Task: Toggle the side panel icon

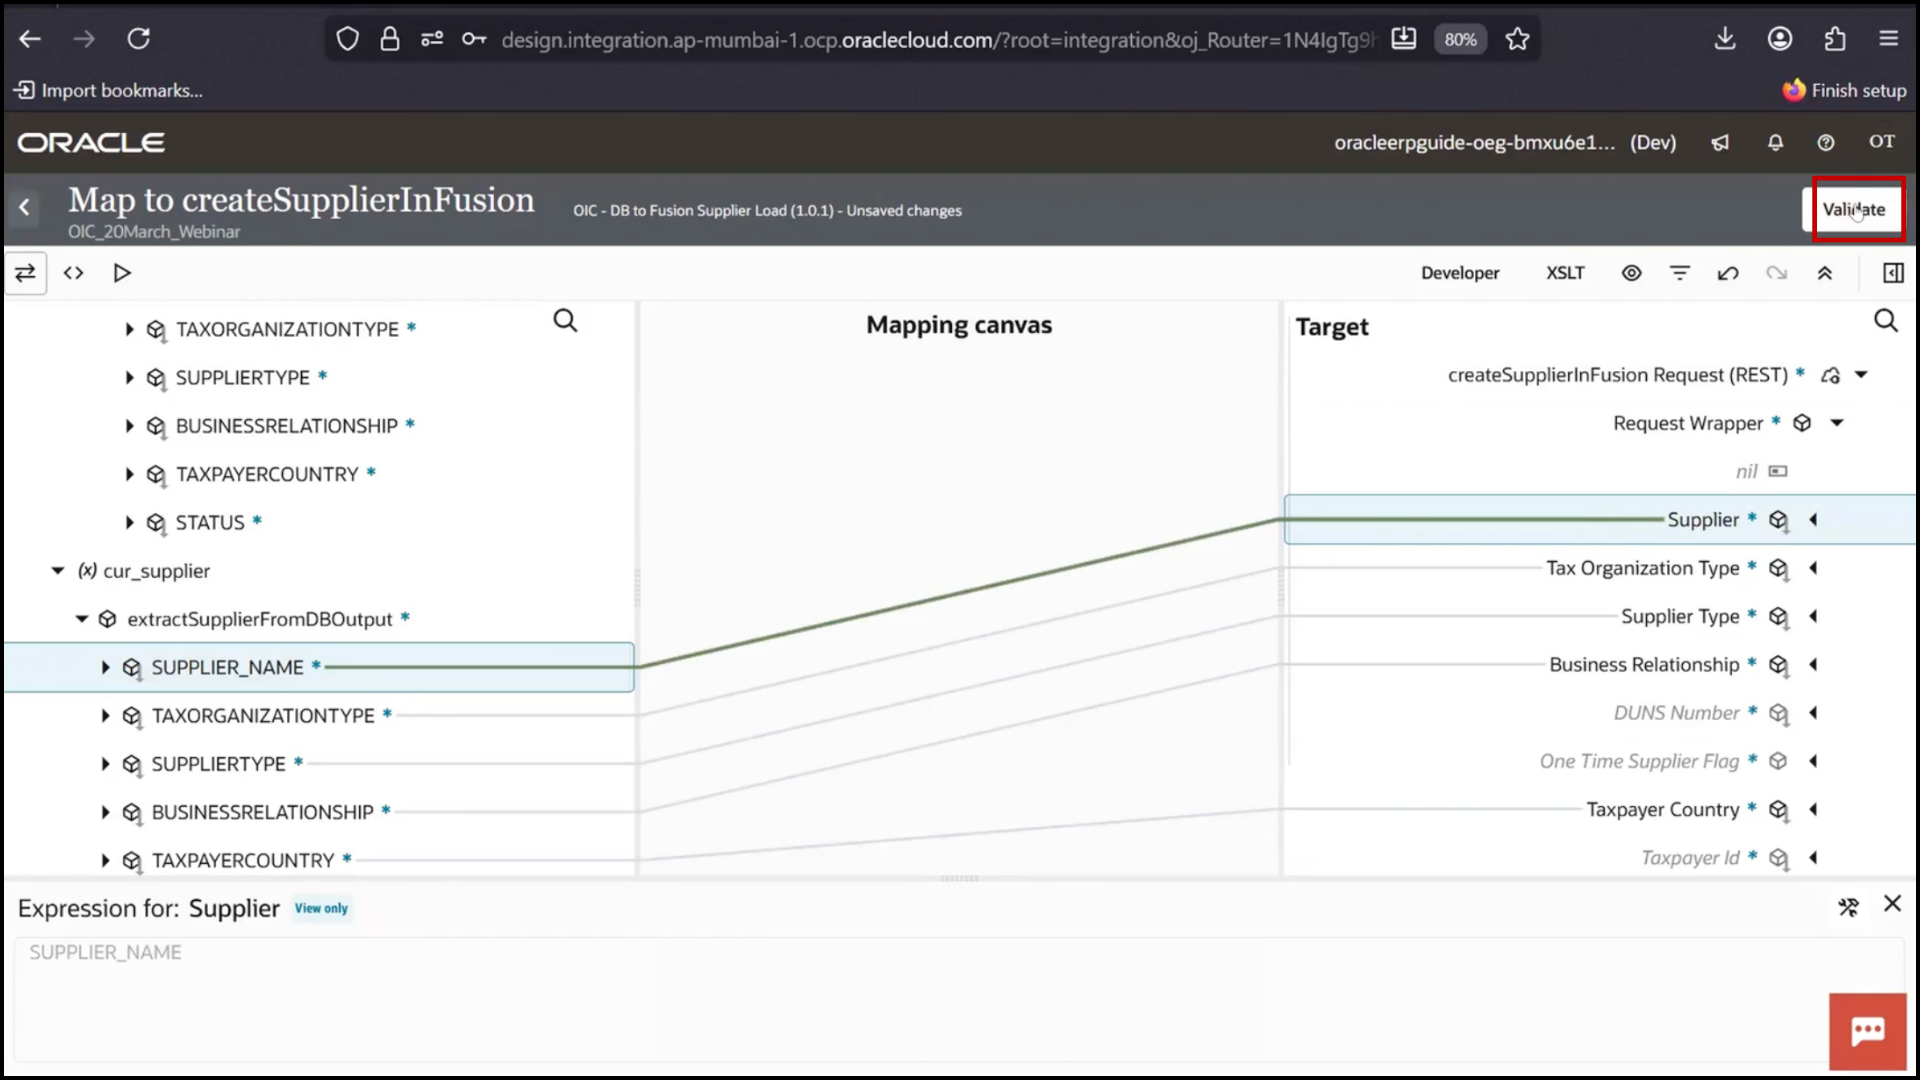Action: point(1893,273)
